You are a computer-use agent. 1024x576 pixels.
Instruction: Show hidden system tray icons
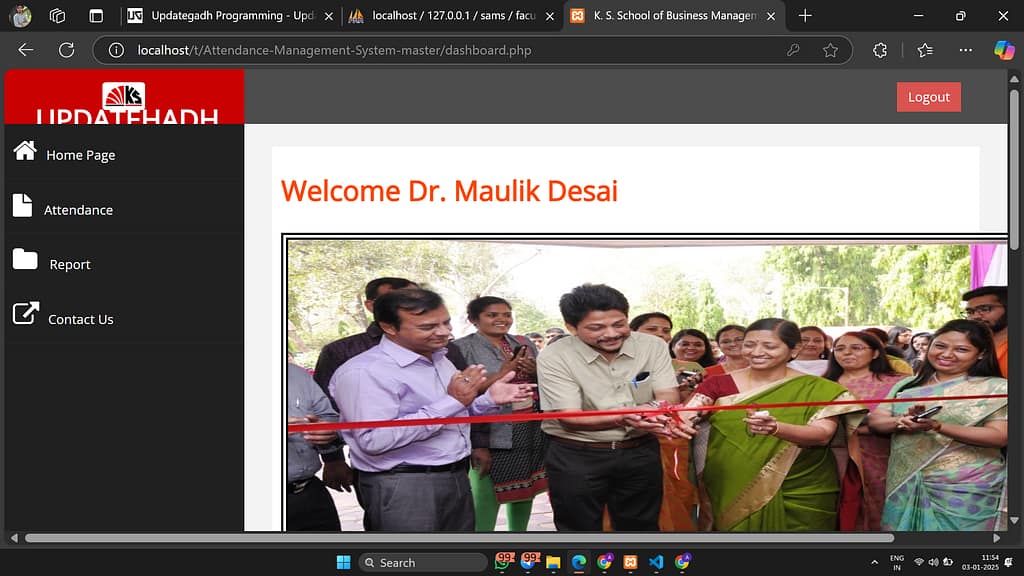(x=875, y=563)
